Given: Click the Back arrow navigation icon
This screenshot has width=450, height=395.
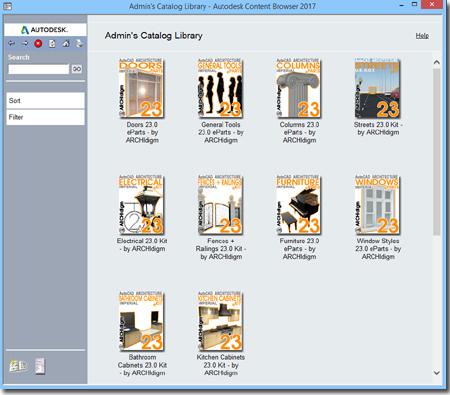Looking at the screenshot, I should (x=12, y=43).
